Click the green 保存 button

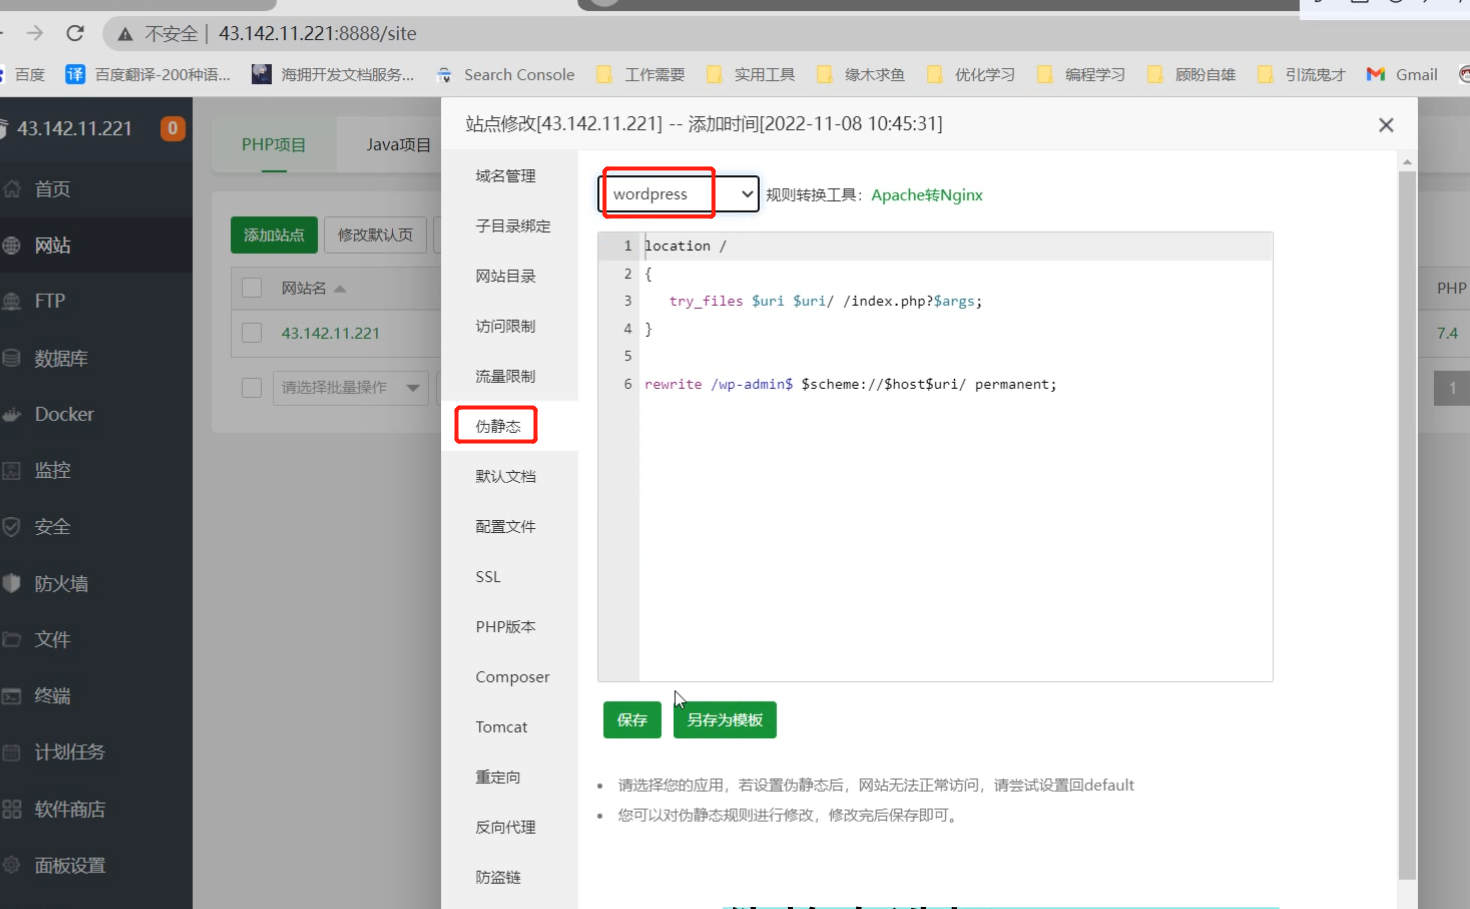632,720
